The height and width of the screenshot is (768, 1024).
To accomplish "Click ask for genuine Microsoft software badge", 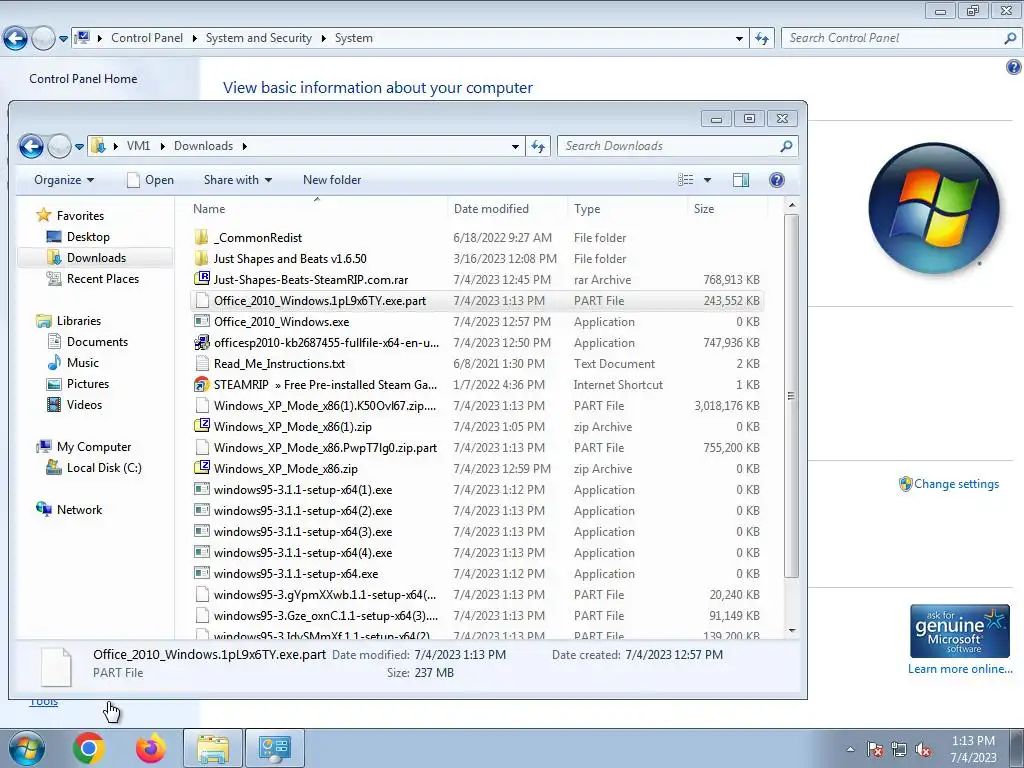I will [x=959, y=632].
